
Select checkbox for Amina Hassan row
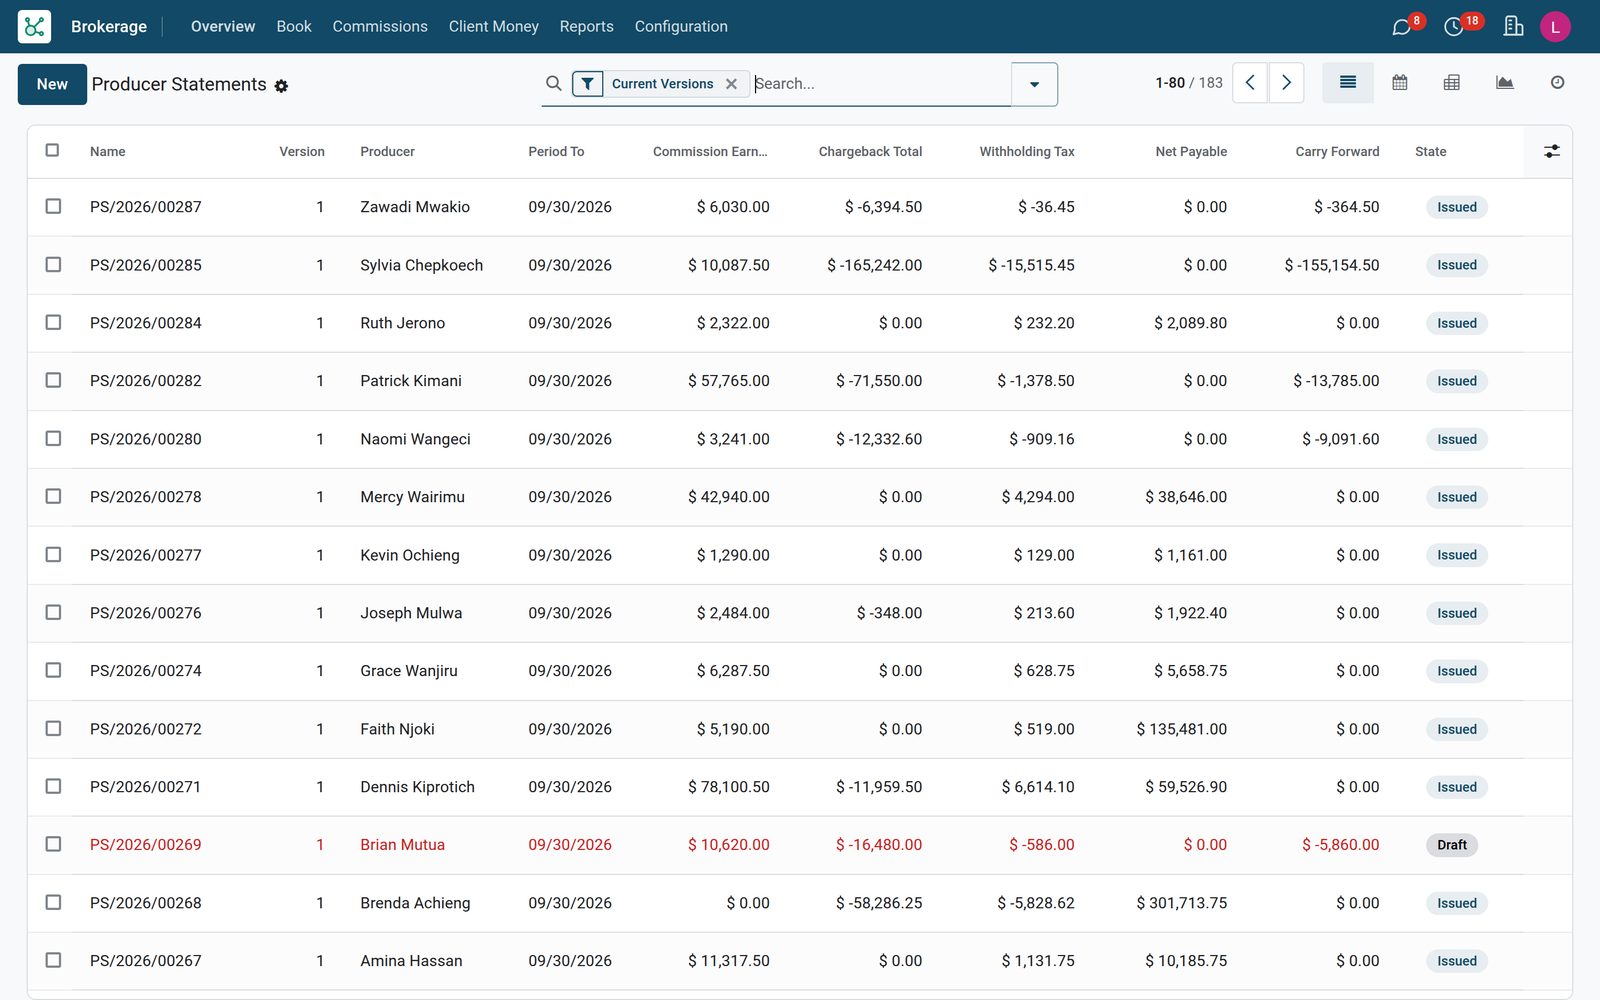click(x=53, y=960)
